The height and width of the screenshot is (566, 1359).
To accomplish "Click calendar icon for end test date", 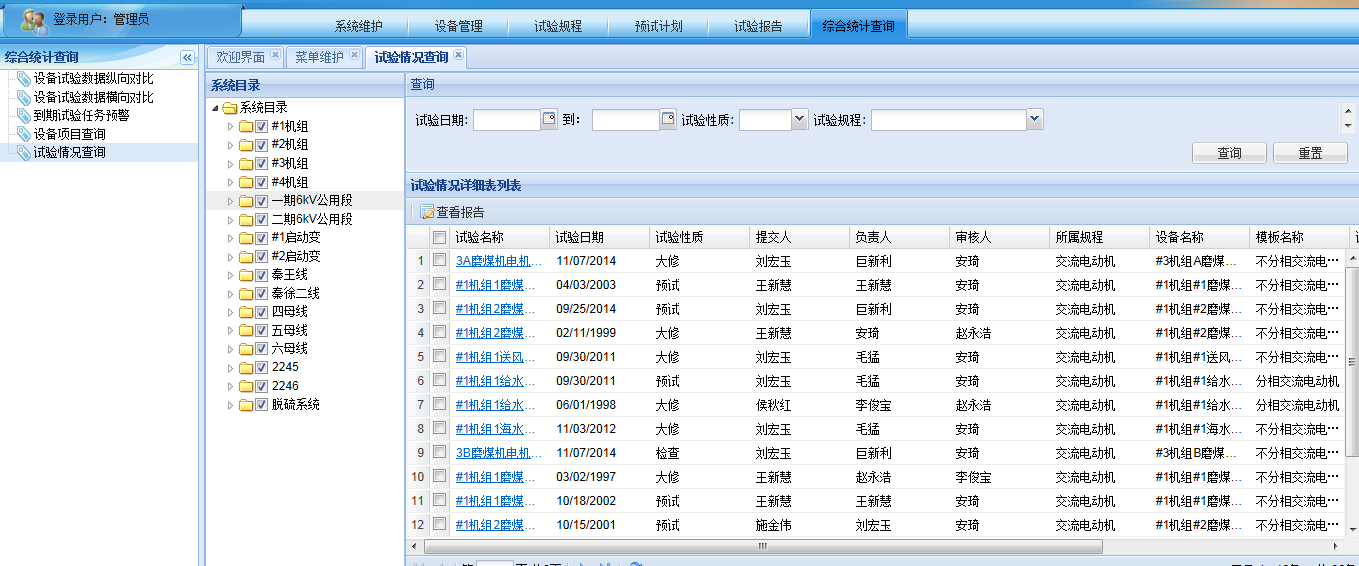I will point(668,120).
